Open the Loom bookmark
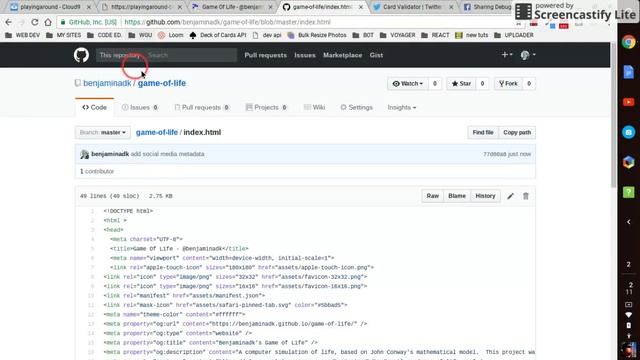 tap(171, 36)
